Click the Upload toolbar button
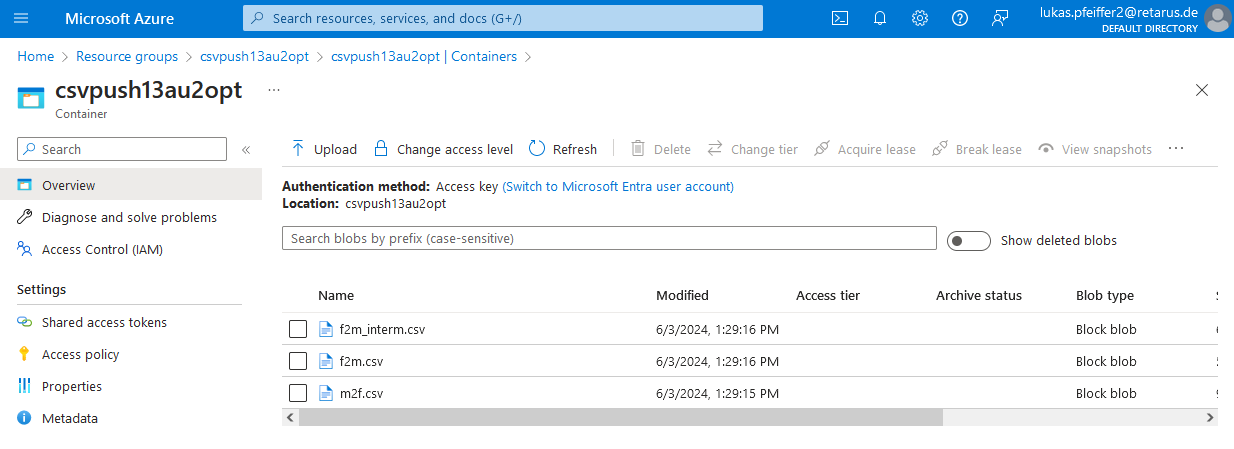 click(x=323, y=149)
